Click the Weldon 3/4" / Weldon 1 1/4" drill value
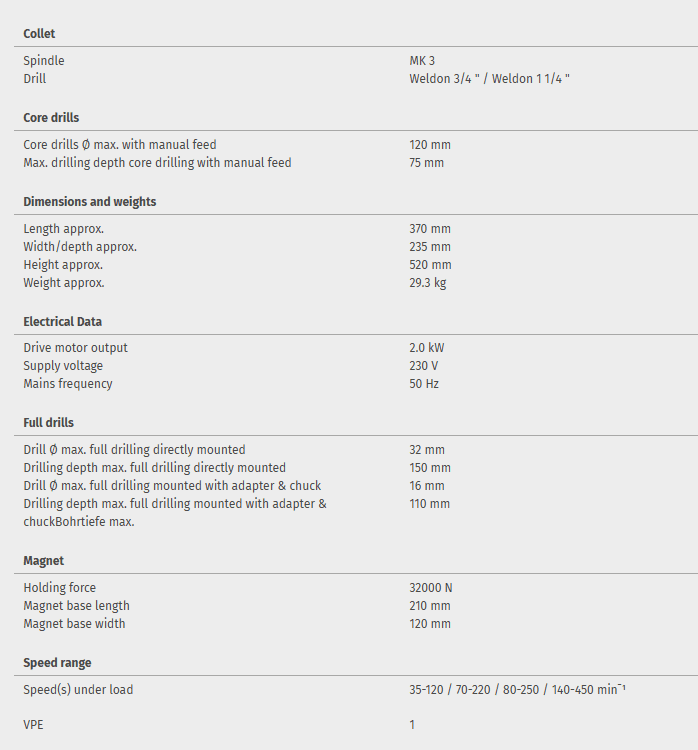 (x=489, y=79)
